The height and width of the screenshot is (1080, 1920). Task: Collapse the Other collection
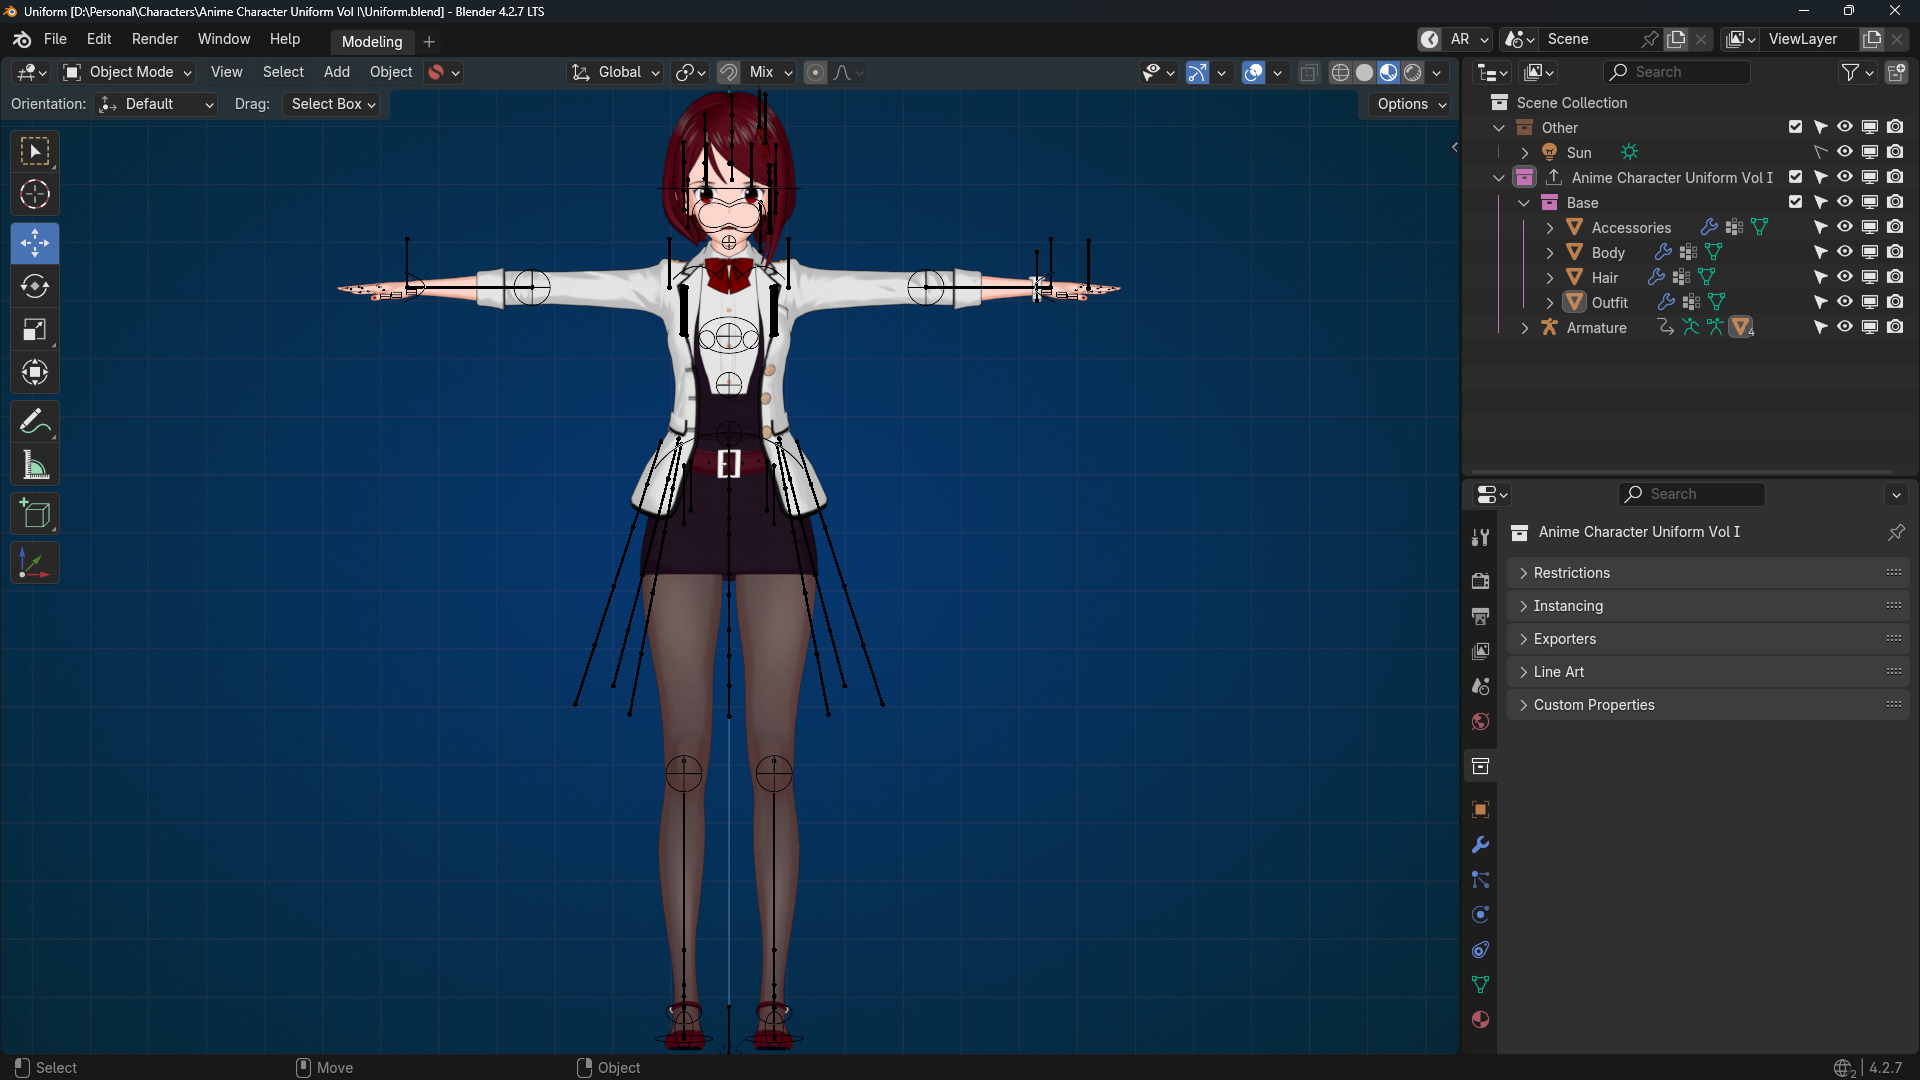coord(1498,128)
